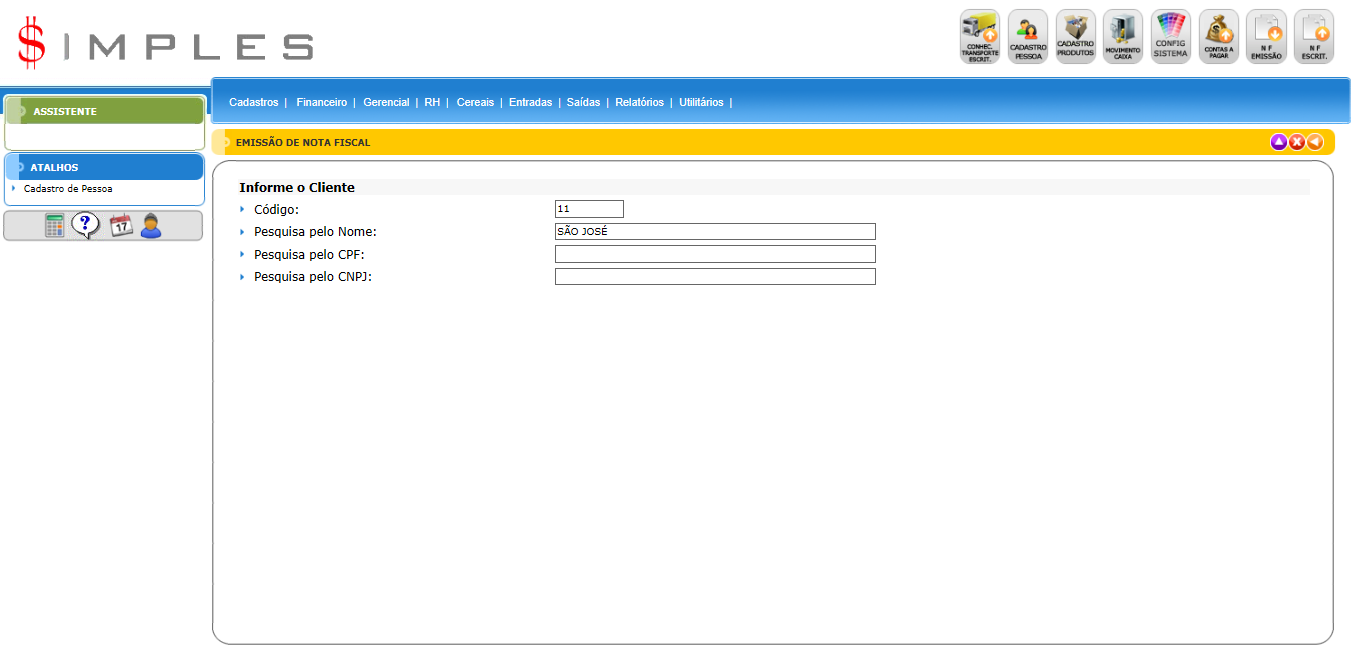Collapse panel with purple up arrow
This screenshot has width=1351, height=649.
(x=1278, y=142)
